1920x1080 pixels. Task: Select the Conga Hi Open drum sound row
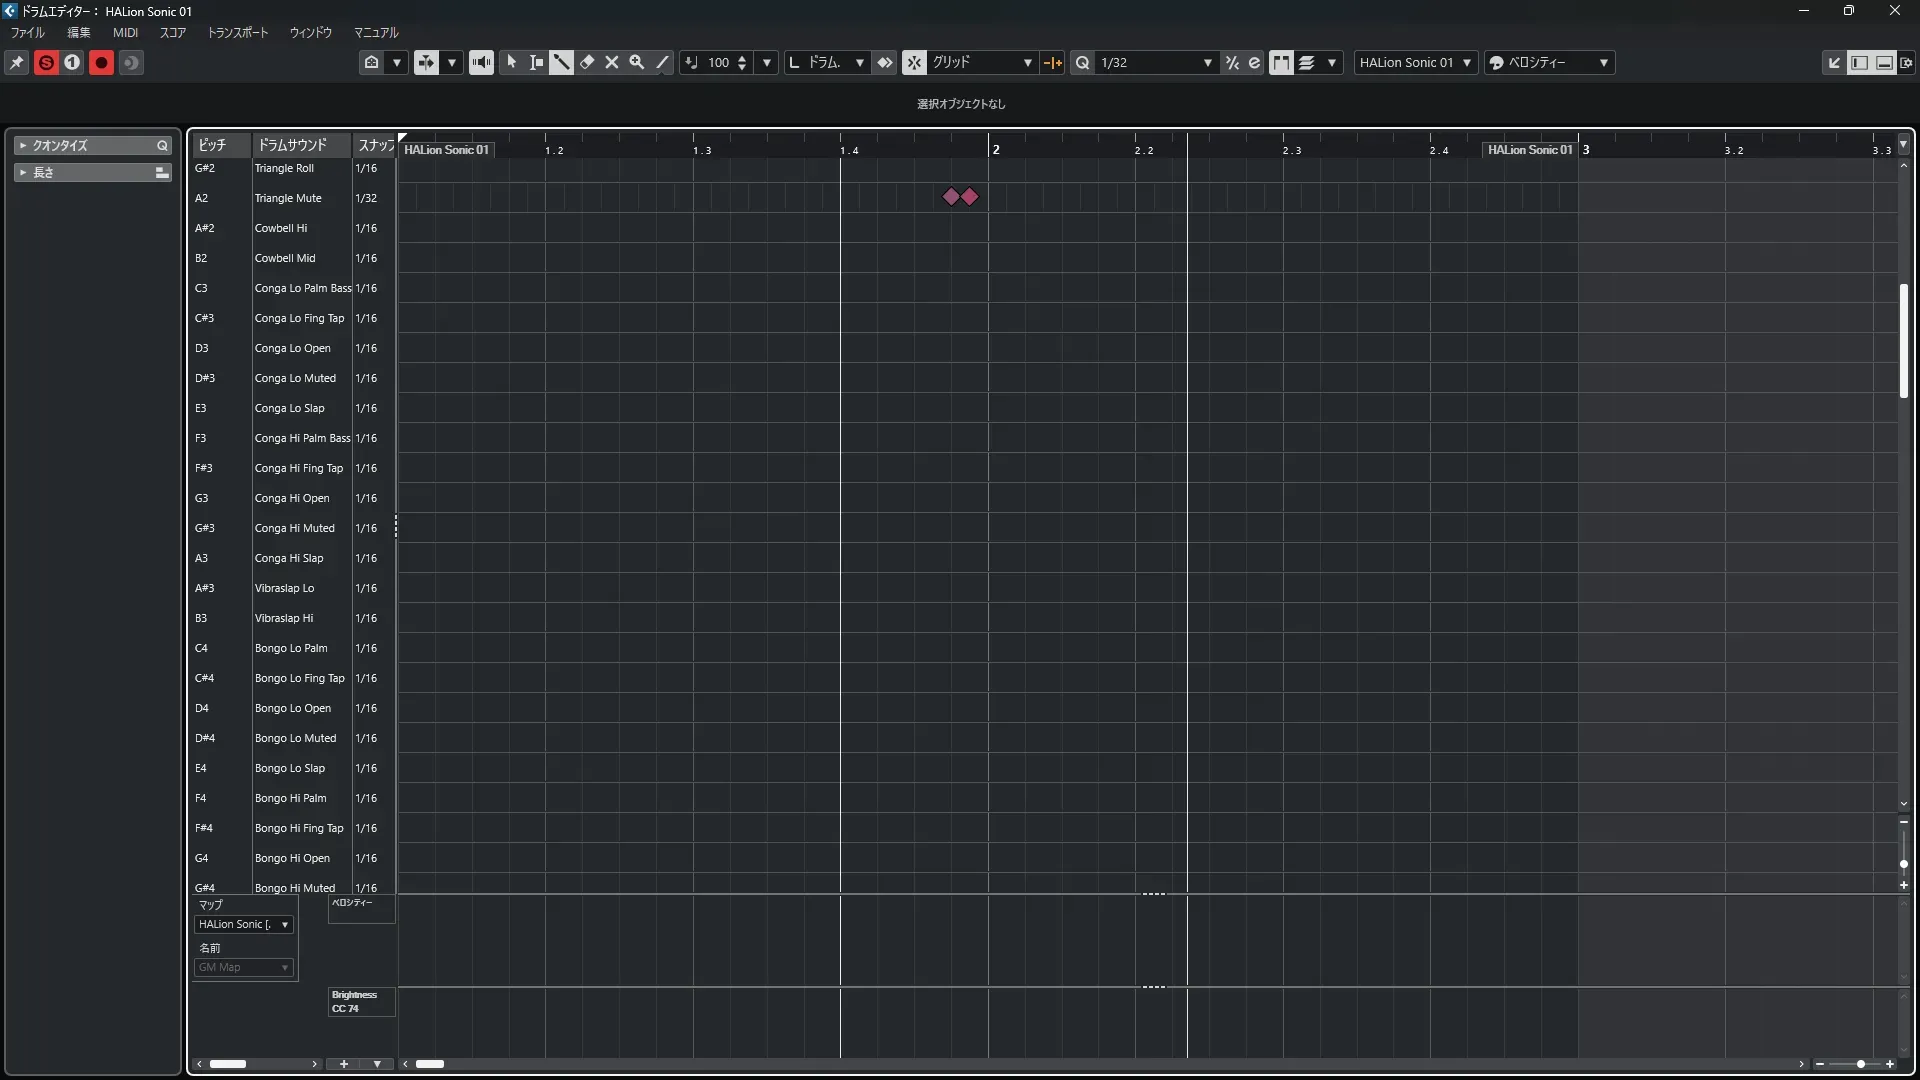292,498
